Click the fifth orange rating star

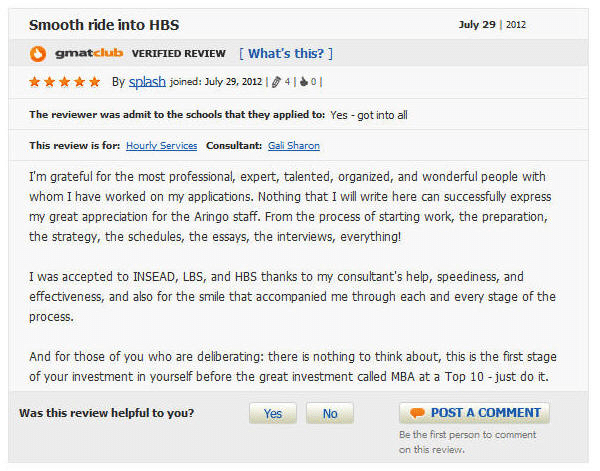[94, 82]
